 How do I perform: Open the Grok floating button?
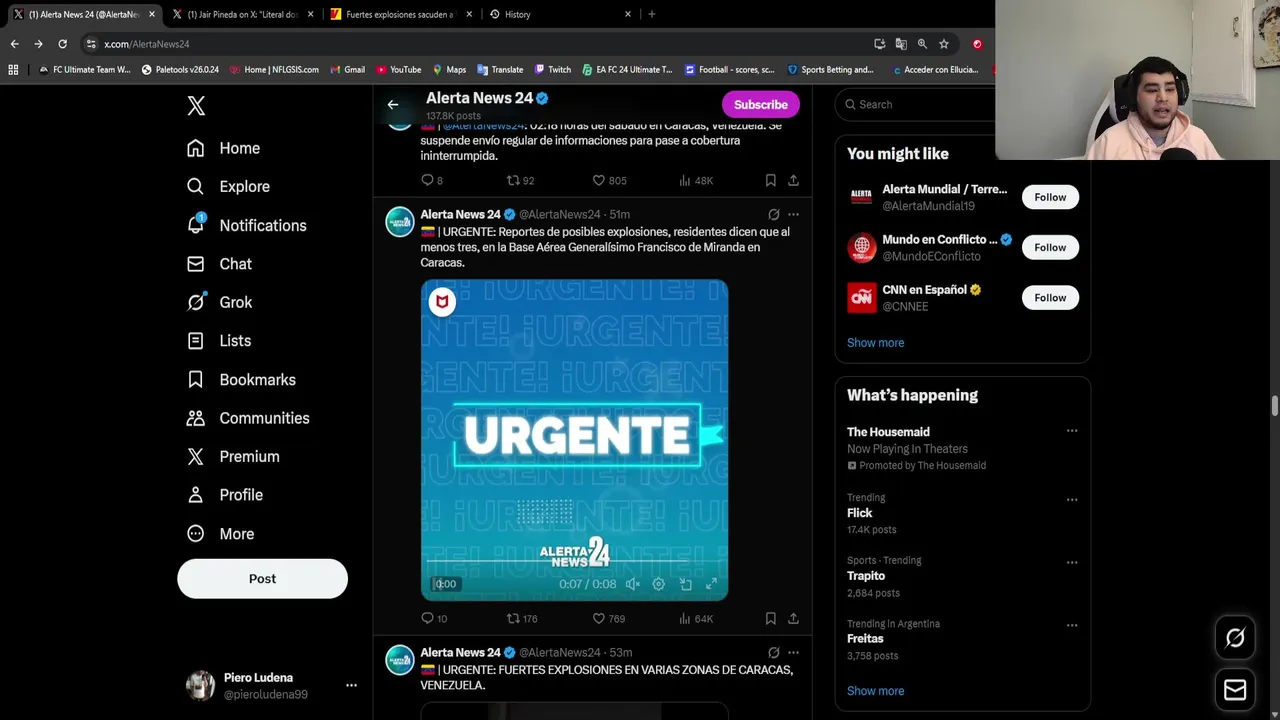[1235, 638]
